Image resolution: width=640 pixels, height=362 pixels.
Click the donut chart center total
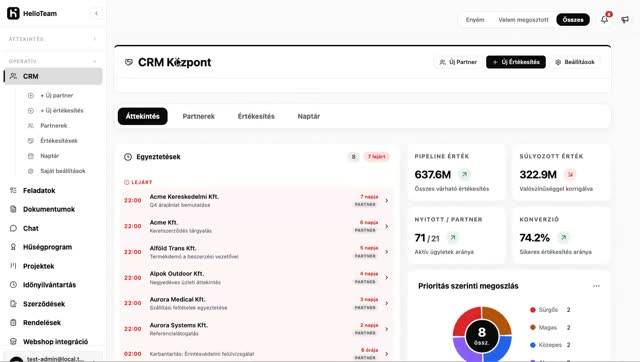click(482, 335)
